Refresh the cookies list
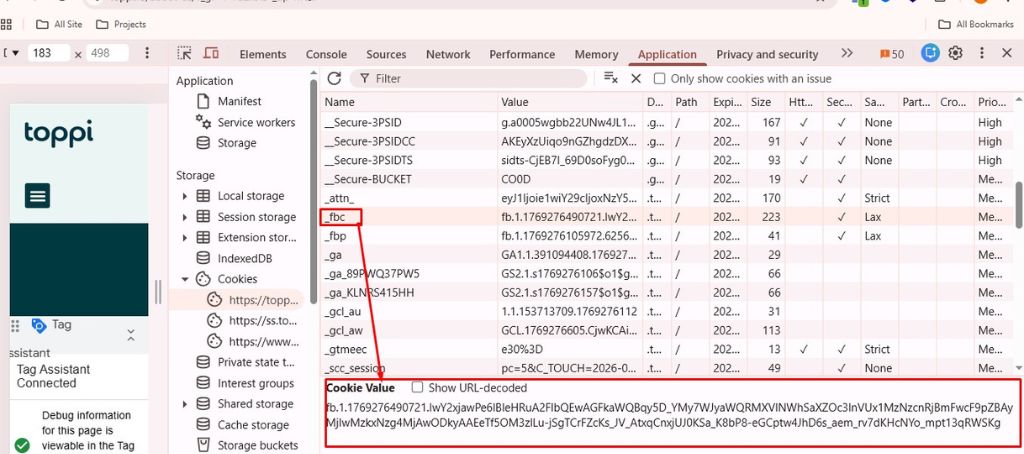The width and height of the screenshot is (1024, 454). (334, 78)
